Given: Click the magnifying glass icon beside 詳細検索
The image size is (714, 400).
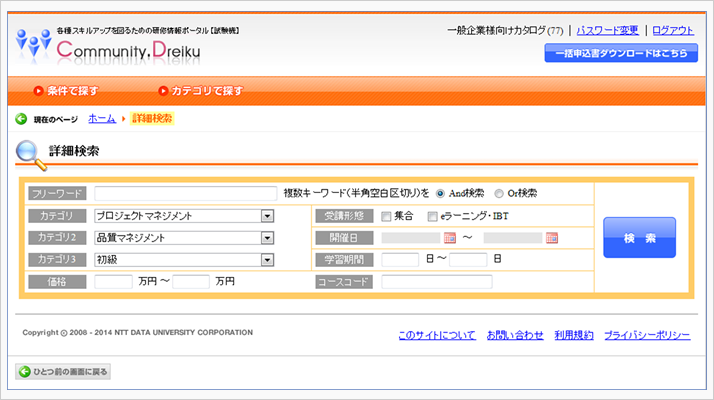Looking at the screenshot, I should pos(31,155).
